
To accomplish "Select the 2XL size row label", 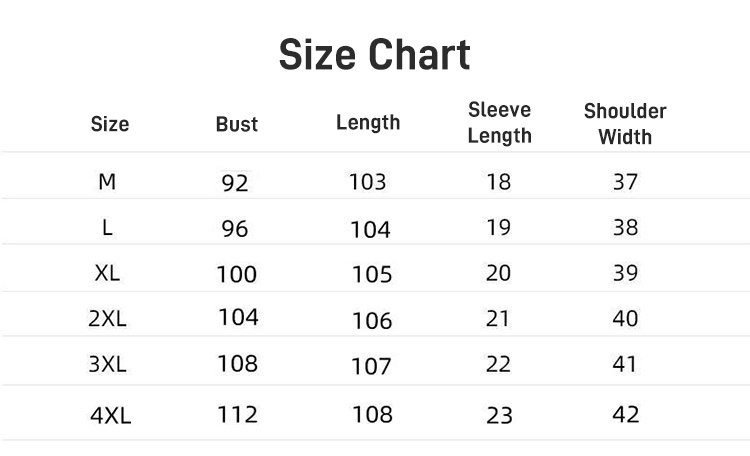I will pos(108,319).
